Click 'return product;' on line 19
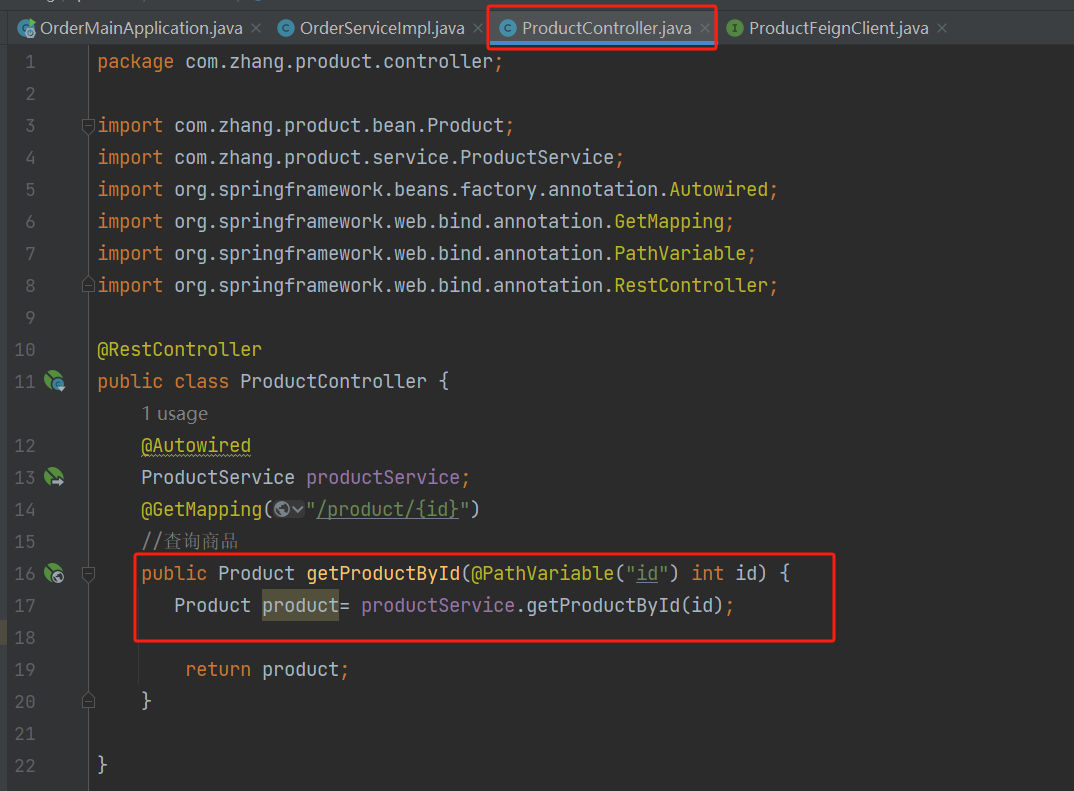This screenshot has height=791, width=1074. click(267, 669)
